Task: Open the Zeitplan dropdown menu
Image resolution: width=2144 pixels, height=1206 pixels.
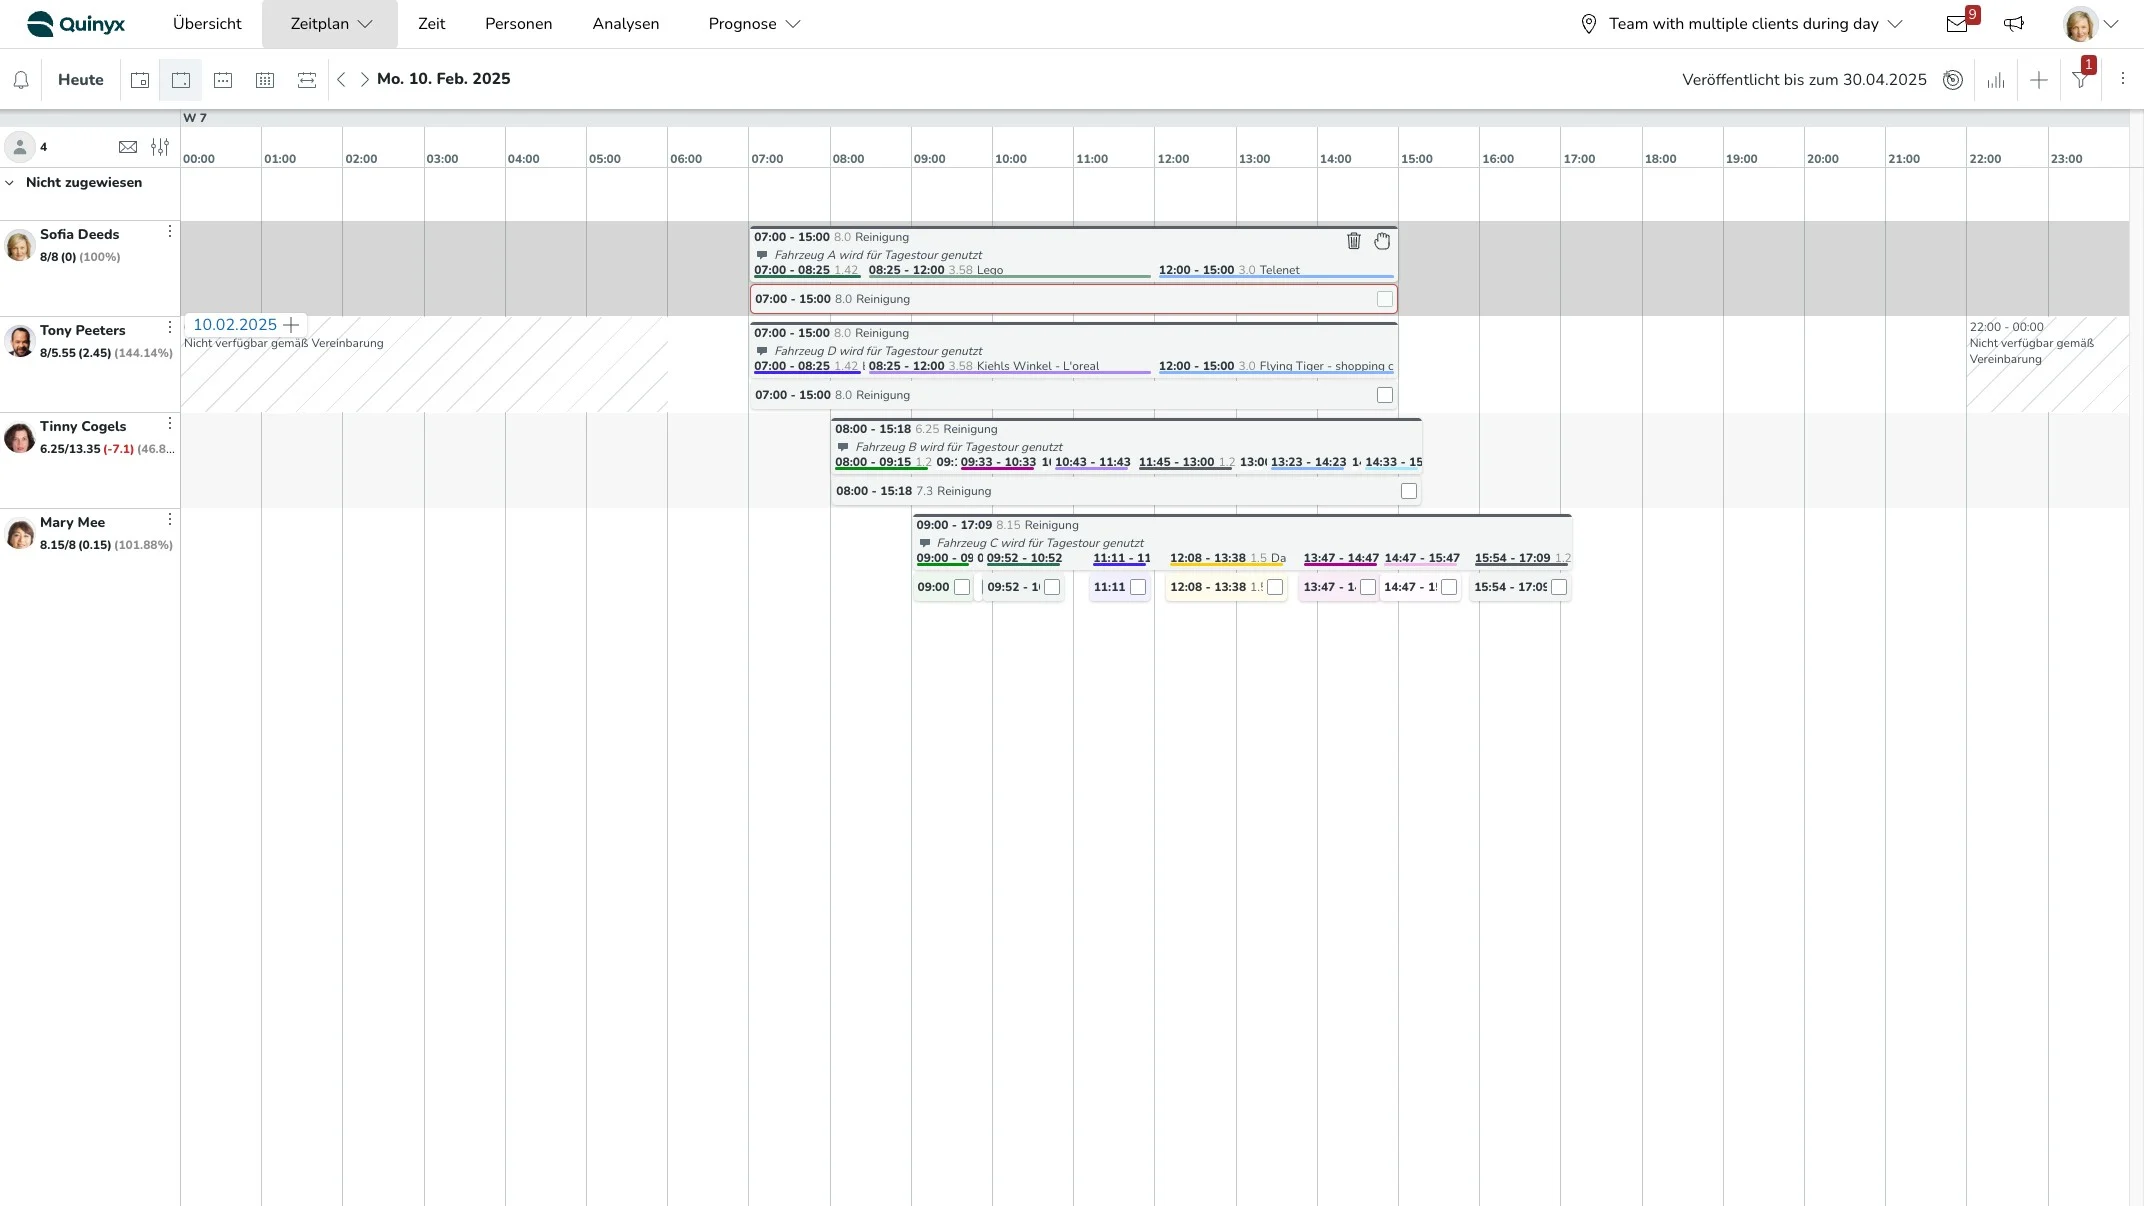Action: click(330, 24)
